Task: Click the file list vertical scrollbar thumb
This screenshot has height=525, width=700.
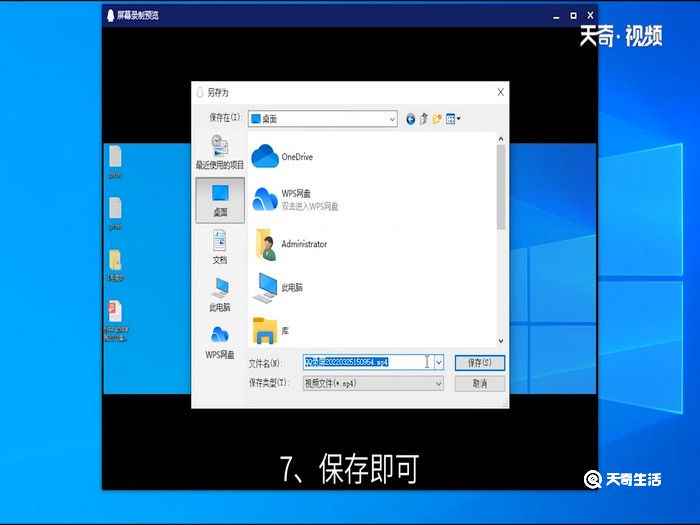Action: click(501, 187)
